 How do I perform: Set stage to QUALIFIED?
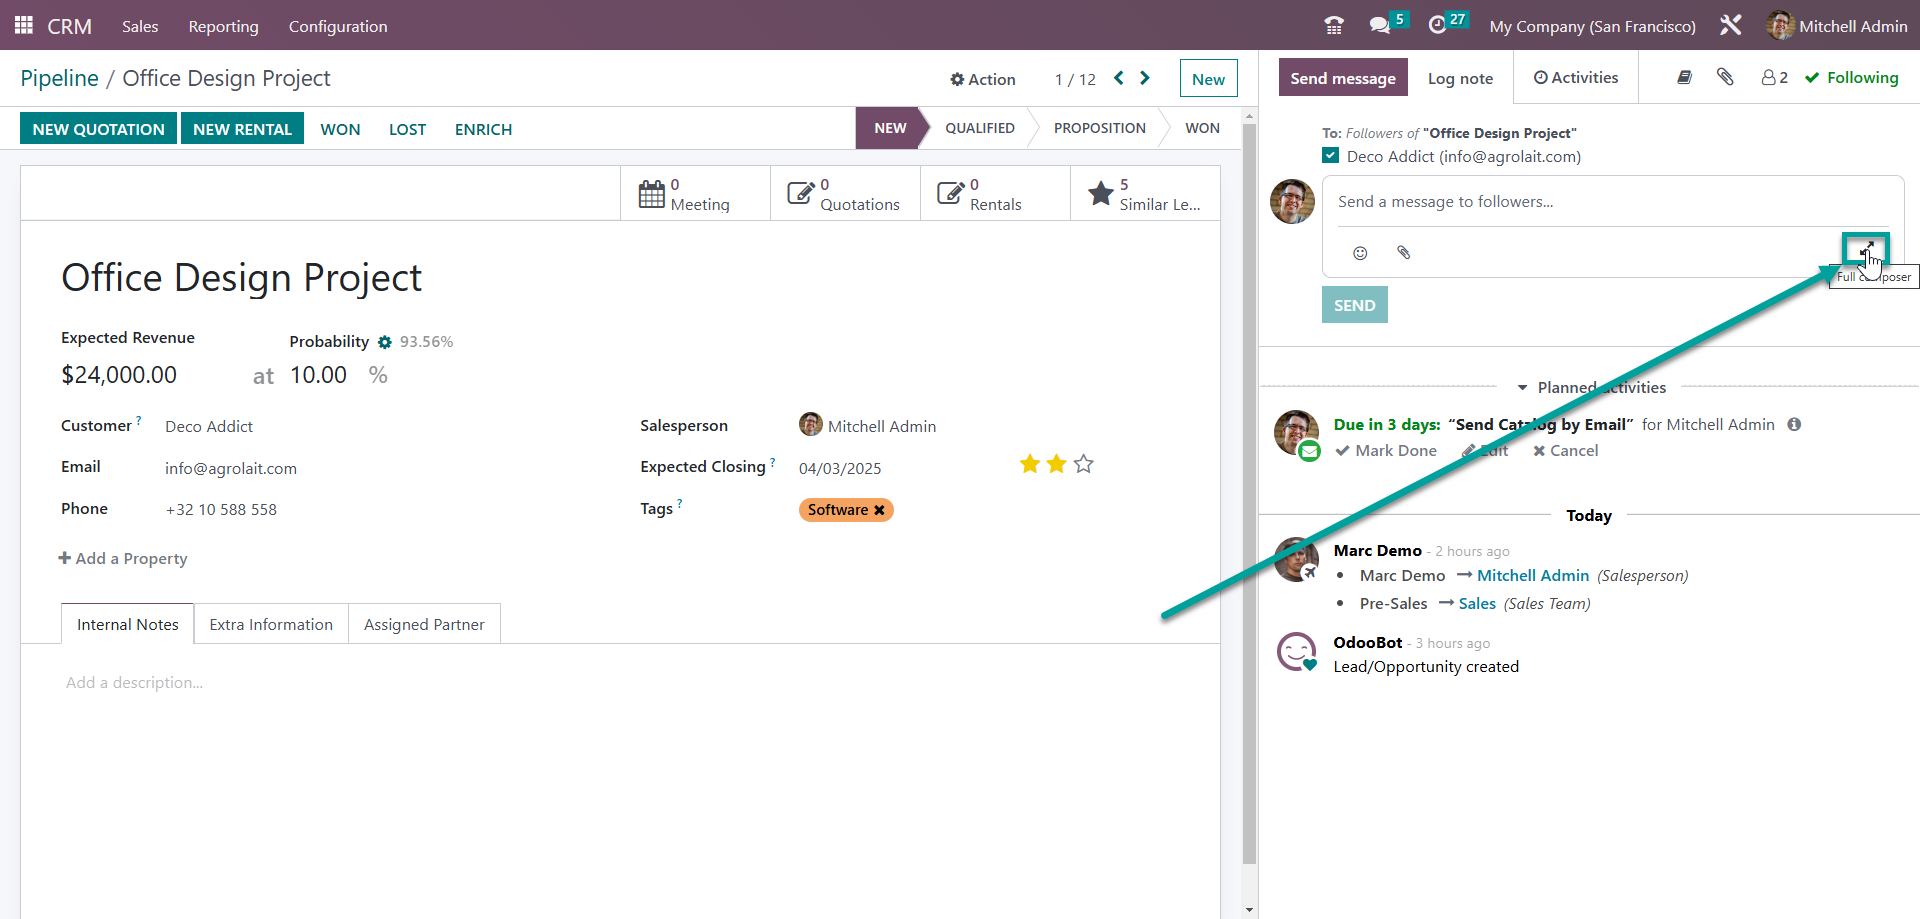coord(980,128)
